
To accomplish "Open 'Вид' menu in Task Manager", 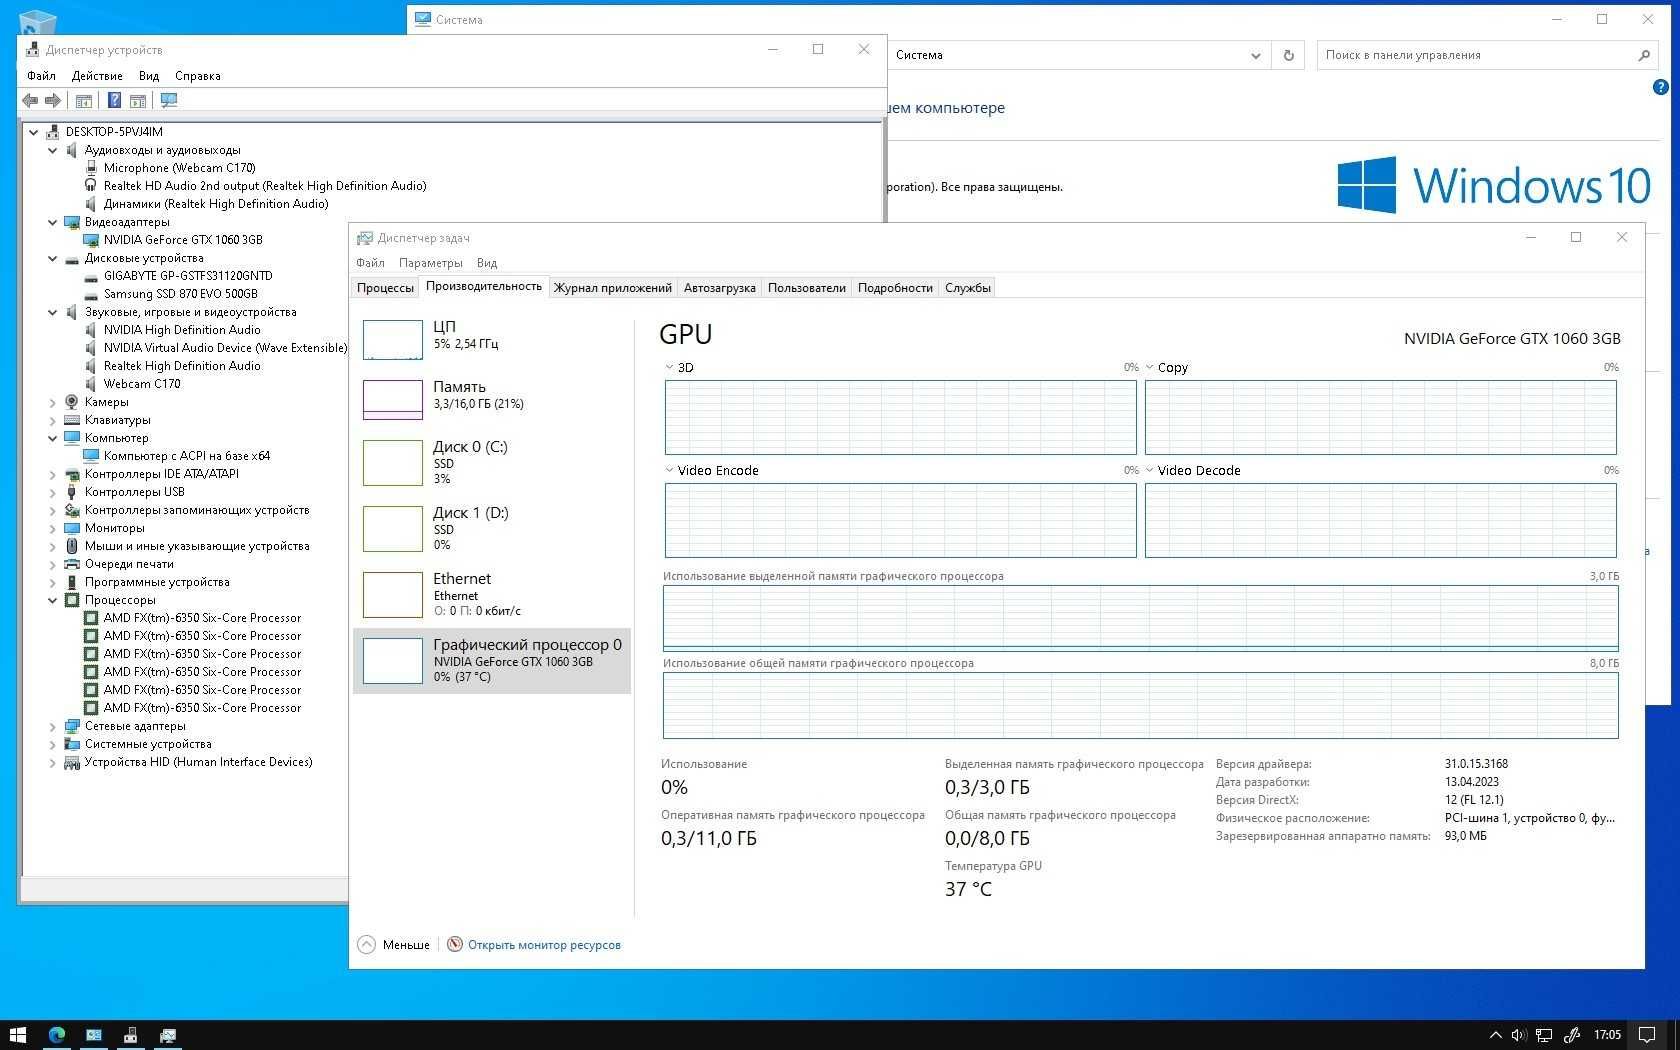I will point(487,263).
